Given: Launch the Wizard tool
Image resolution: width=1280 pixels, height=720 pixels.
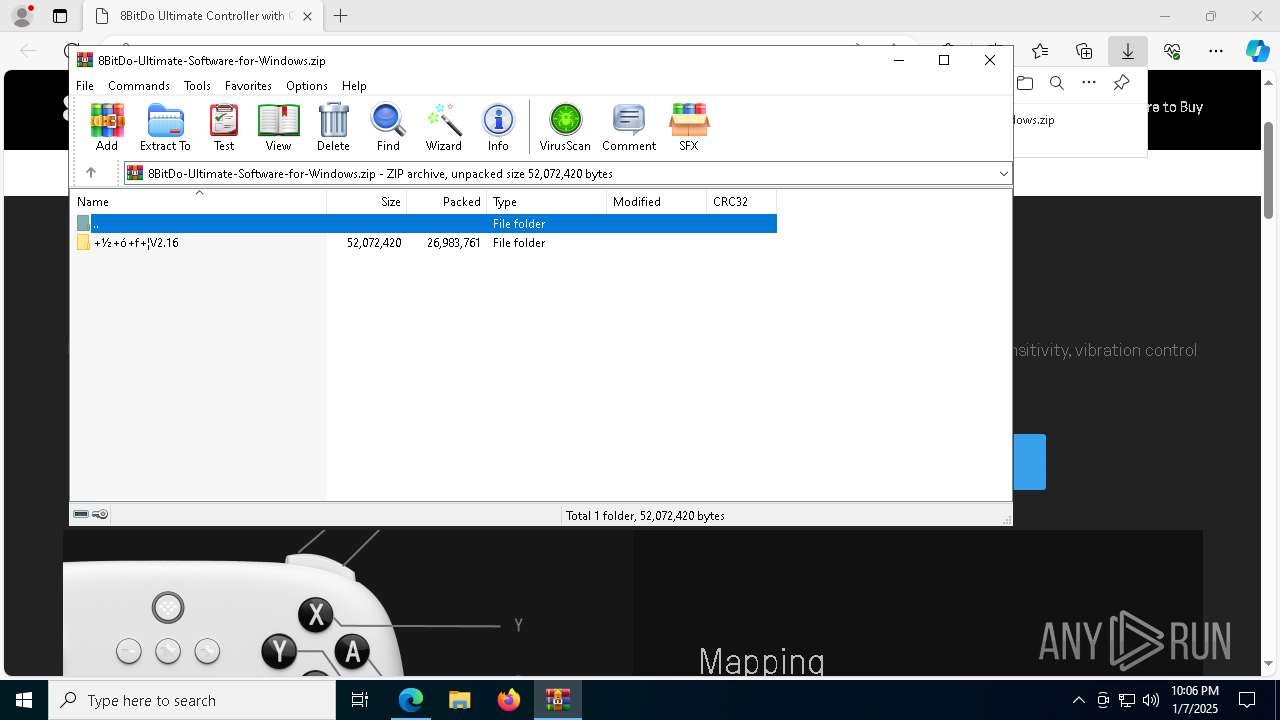Looking at the screenshot, I should (443, 127).
